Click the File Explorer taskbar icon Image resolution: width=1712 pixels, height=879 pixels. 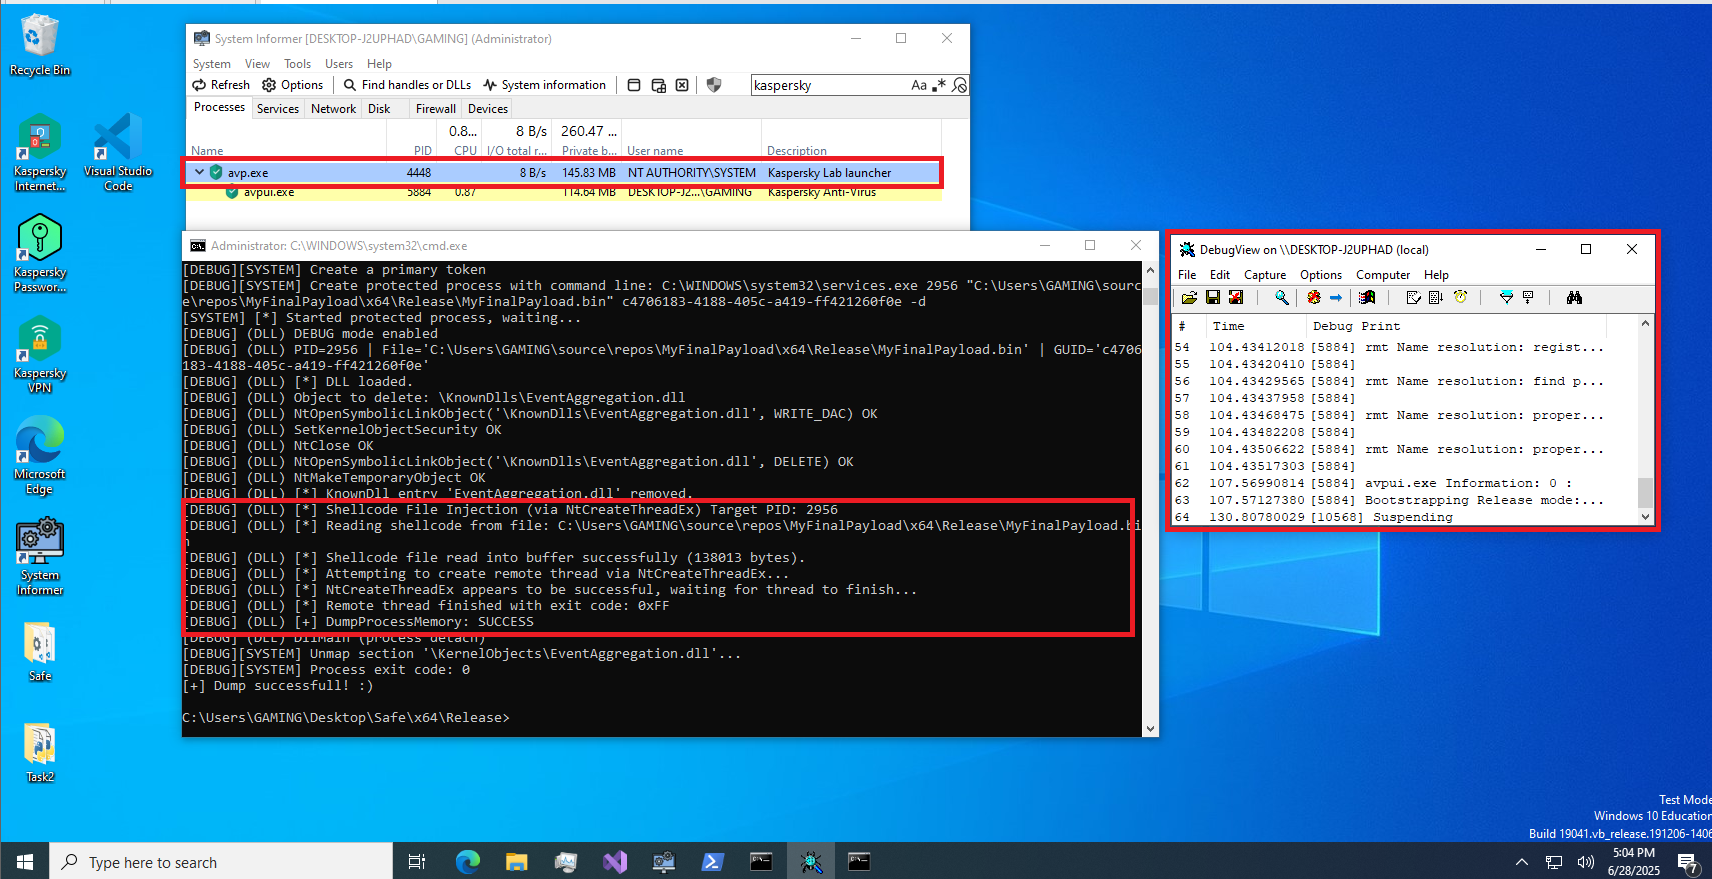pos(516,862)
